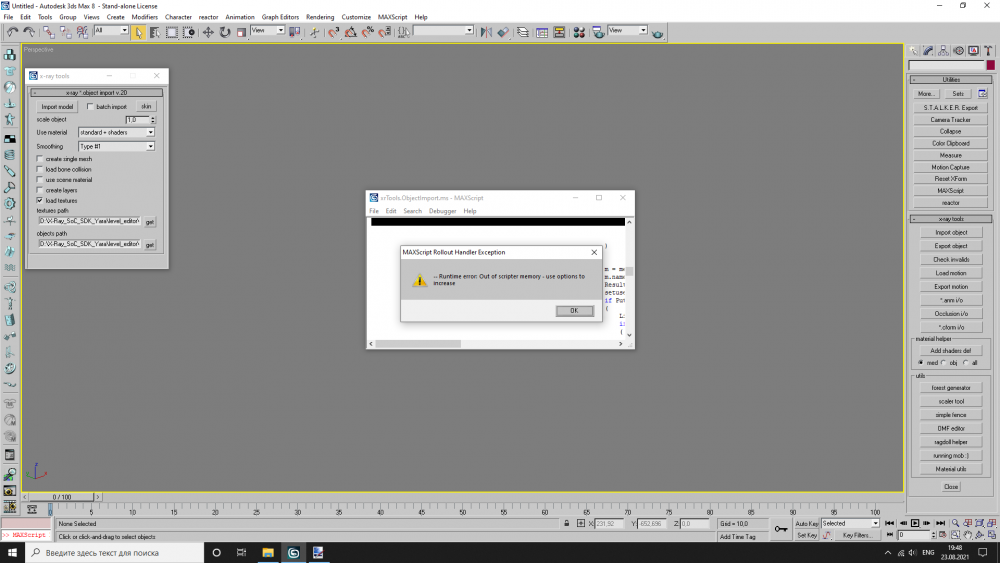Open the Layer Manager icon

pos(523,32)
